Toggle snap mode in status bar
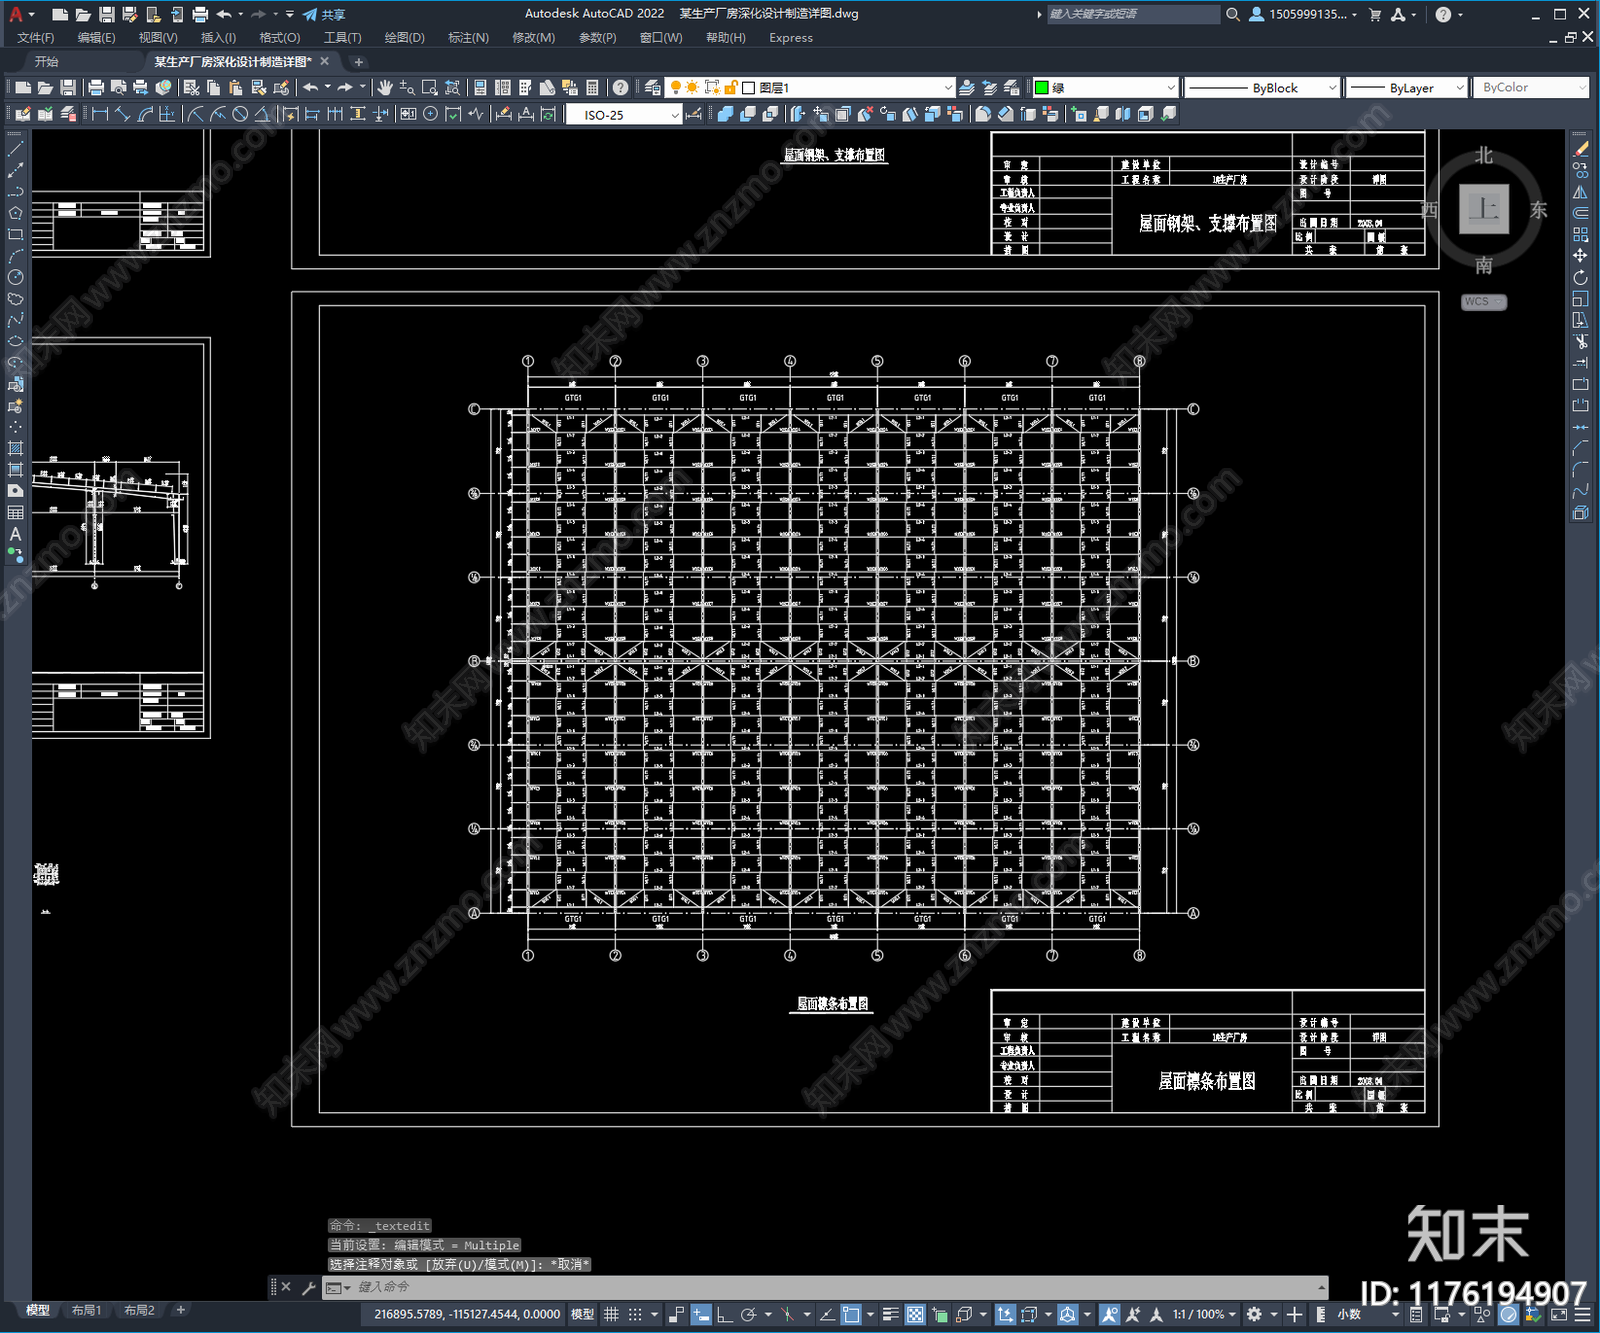 [635, 1314]
